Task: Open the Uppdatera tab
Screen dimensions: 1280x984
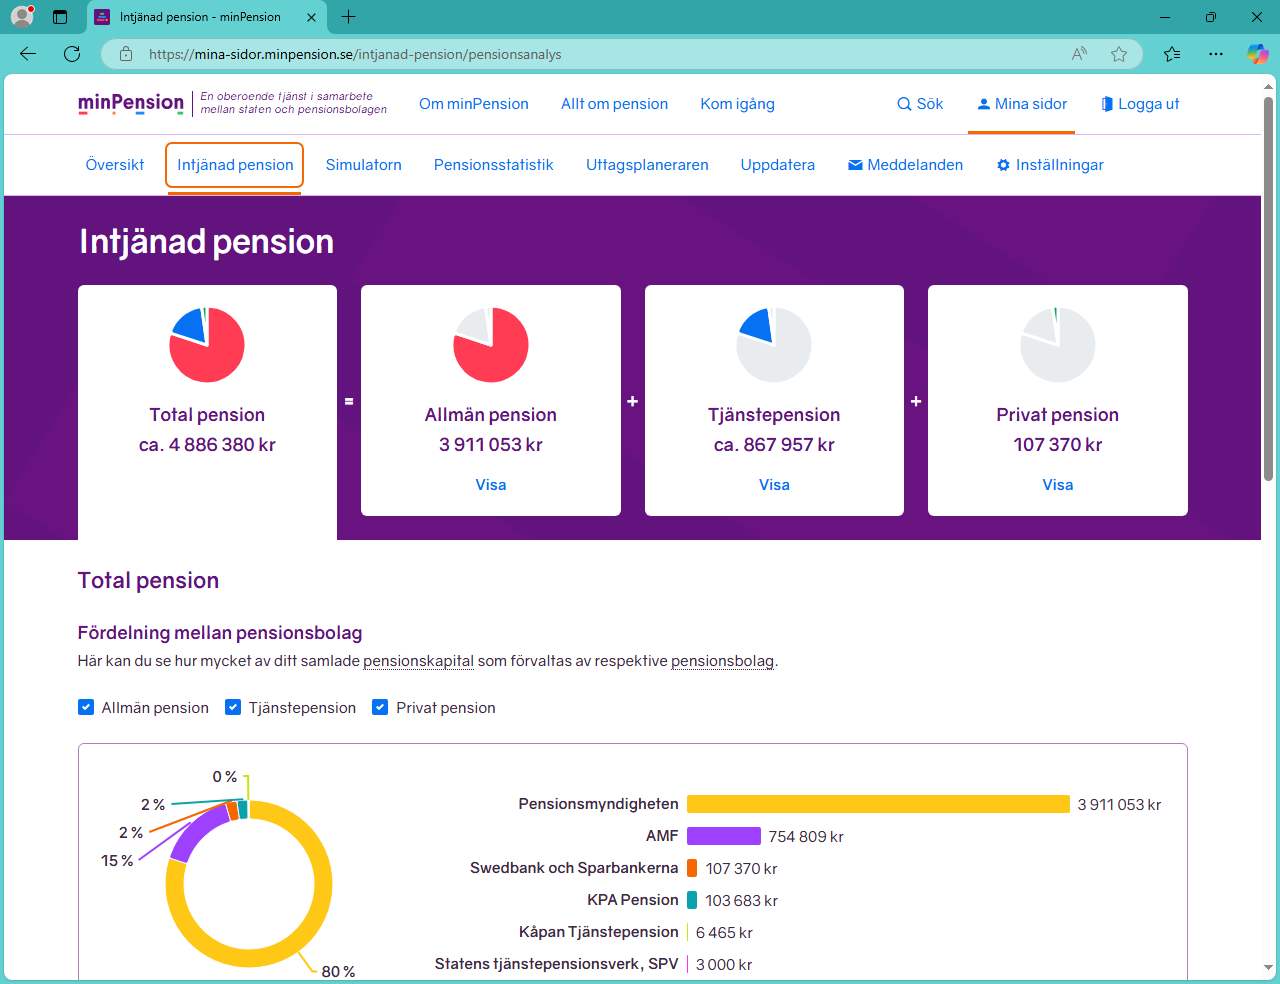Action: pyautogui.click(x=778, y=165)
